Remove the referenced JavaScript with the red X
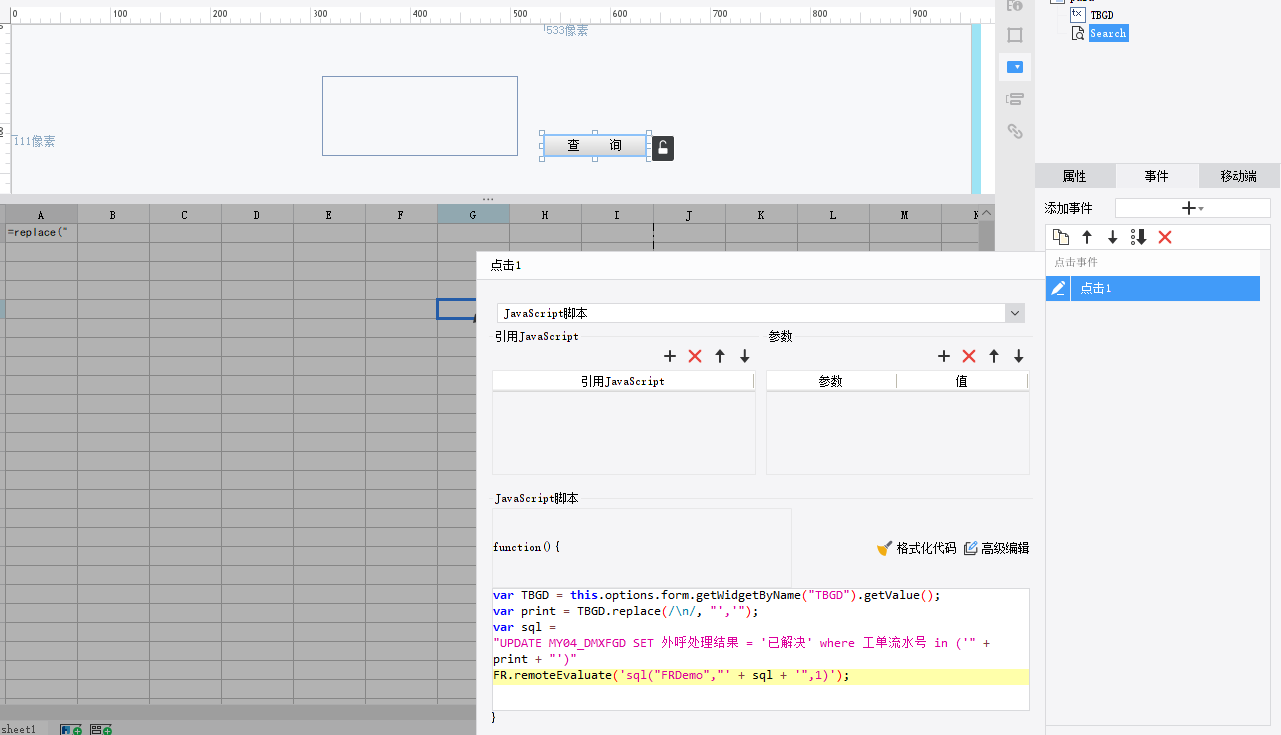 pos(695,356)
